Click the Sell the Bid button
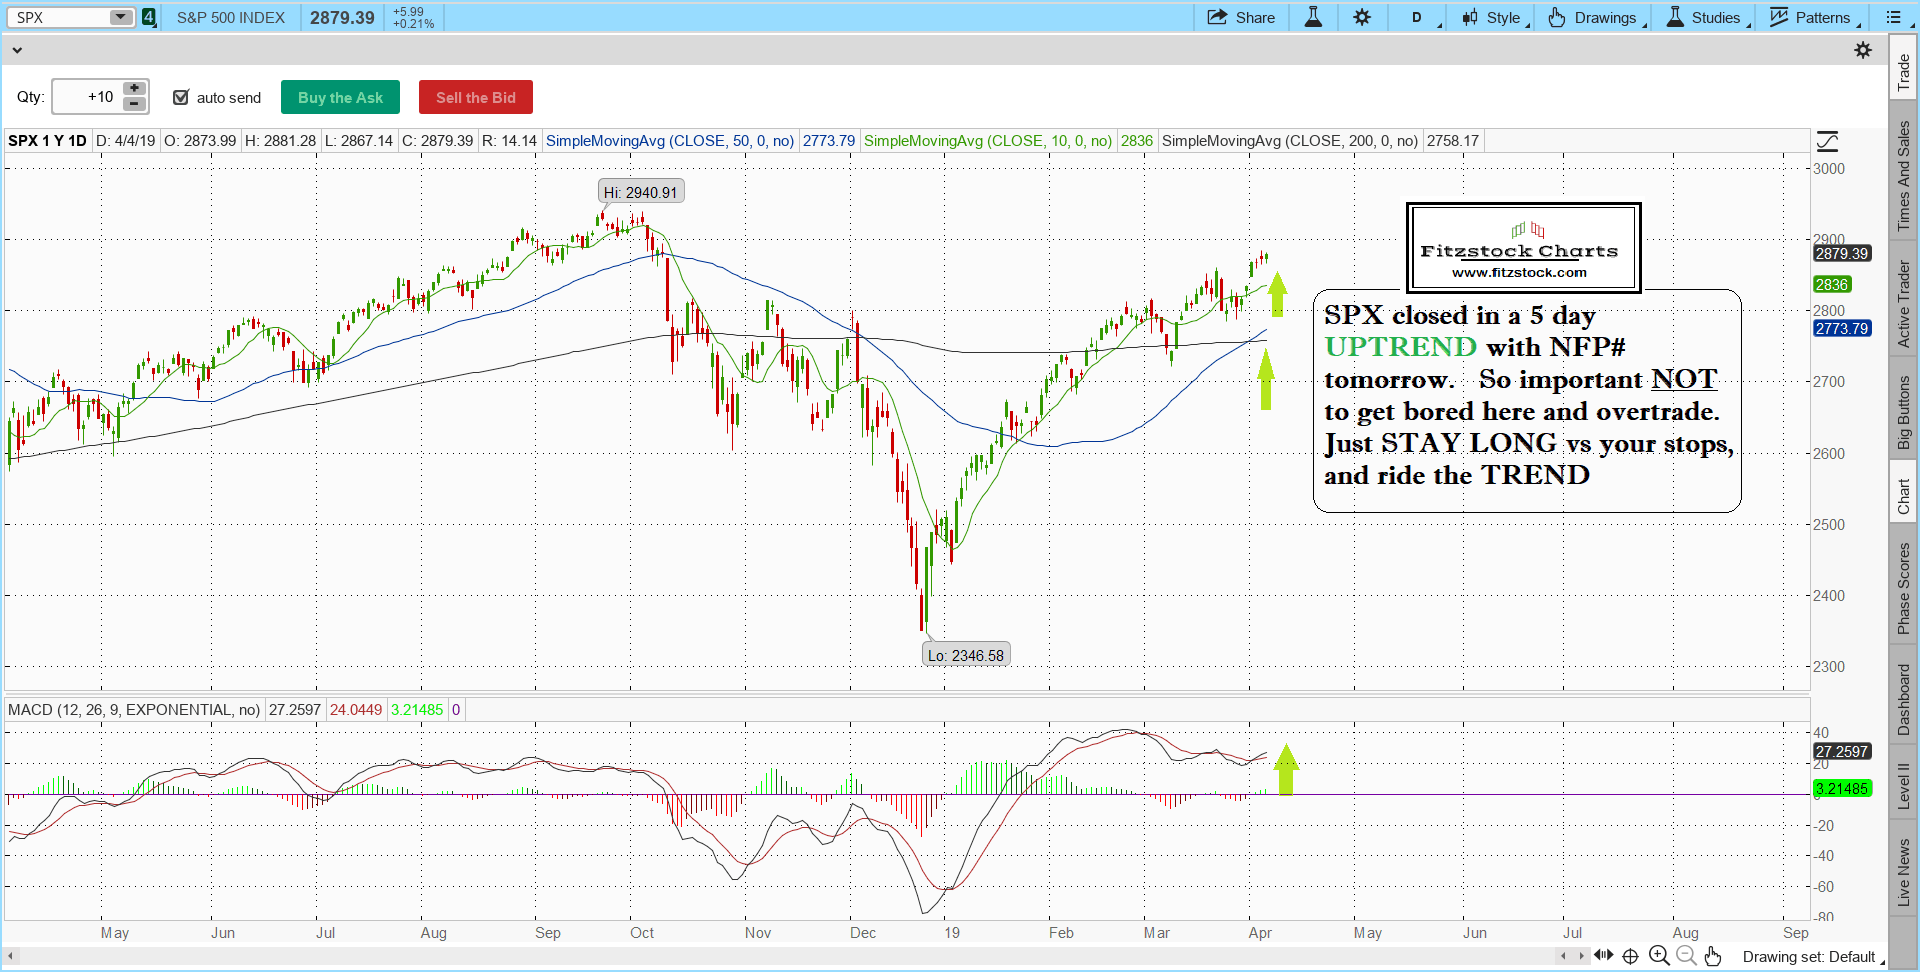 click(475, 97)
